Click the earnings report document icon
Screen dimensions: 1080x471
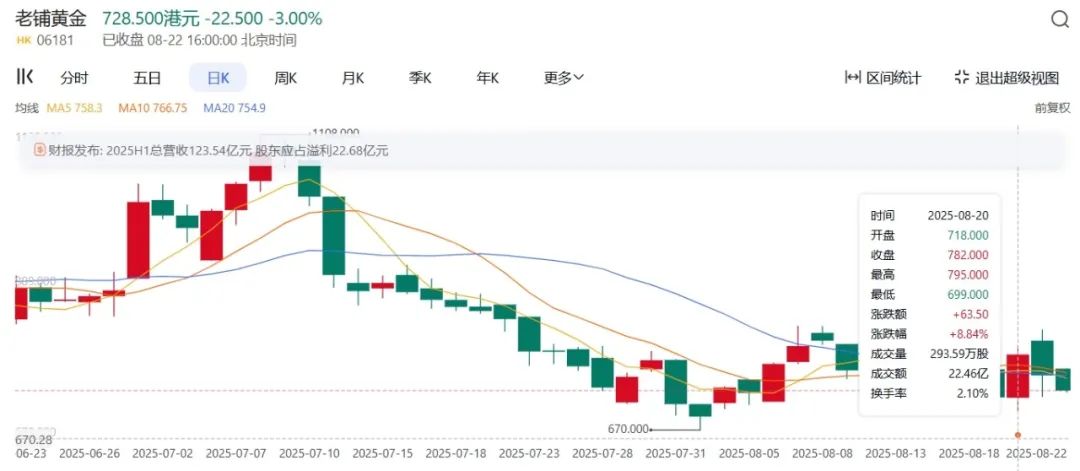(x=41, y=150)
